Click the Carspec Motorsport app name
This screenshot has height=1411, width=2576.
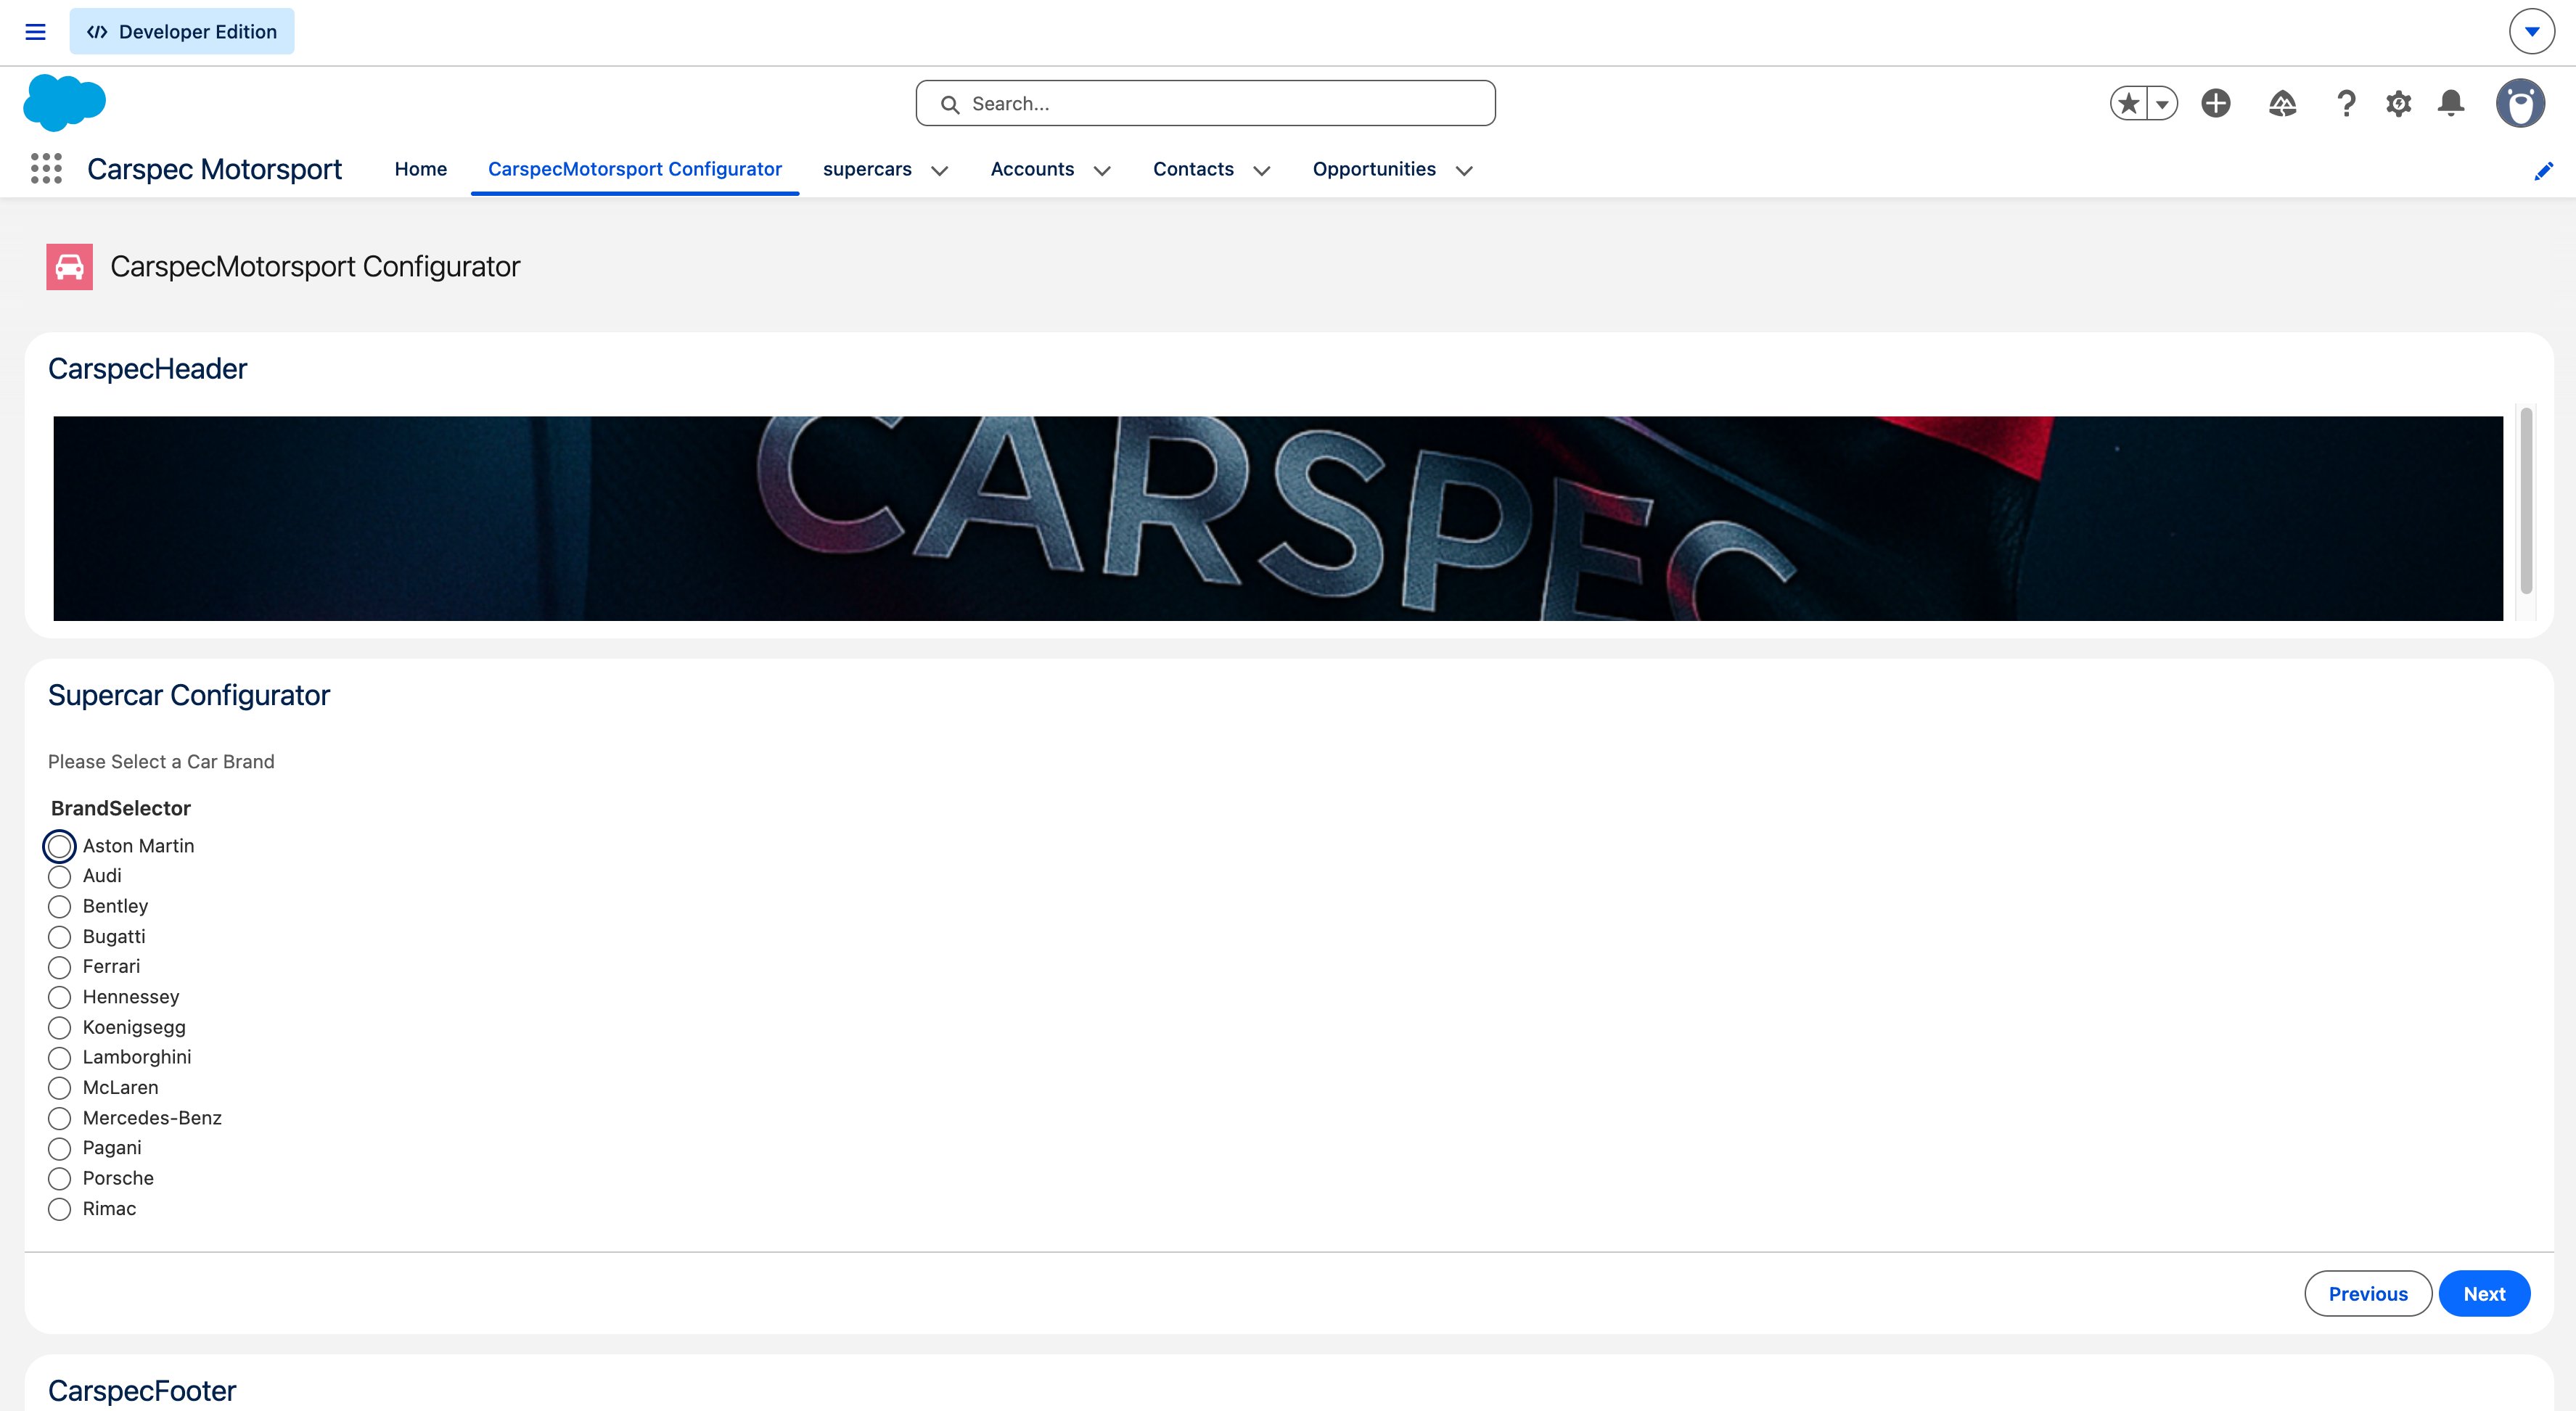pos(214,169)
